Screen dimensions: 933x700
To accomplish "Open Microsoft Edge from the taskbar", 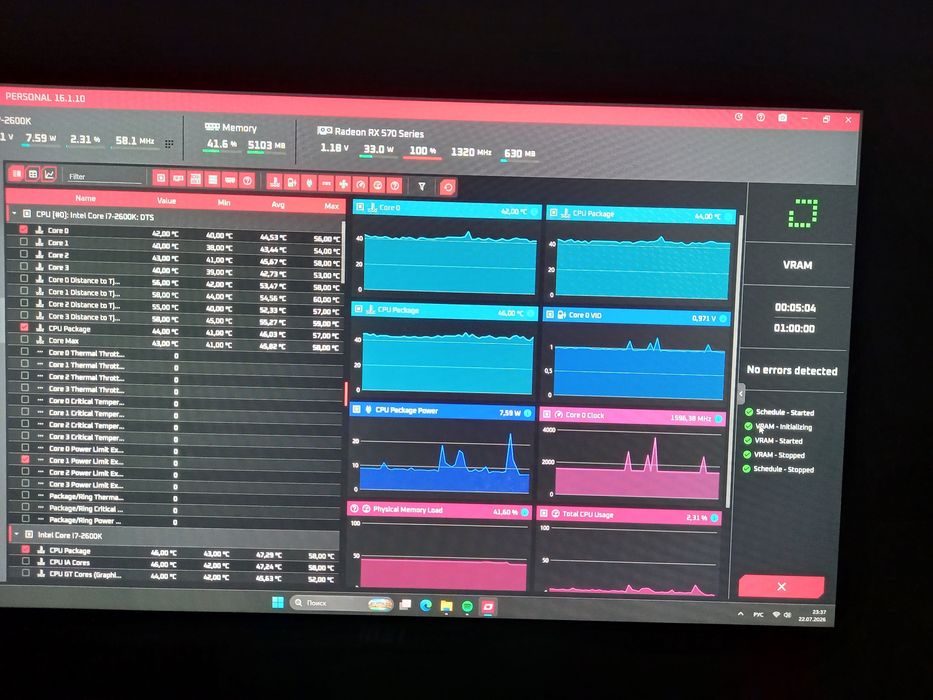I will [425, 606].
